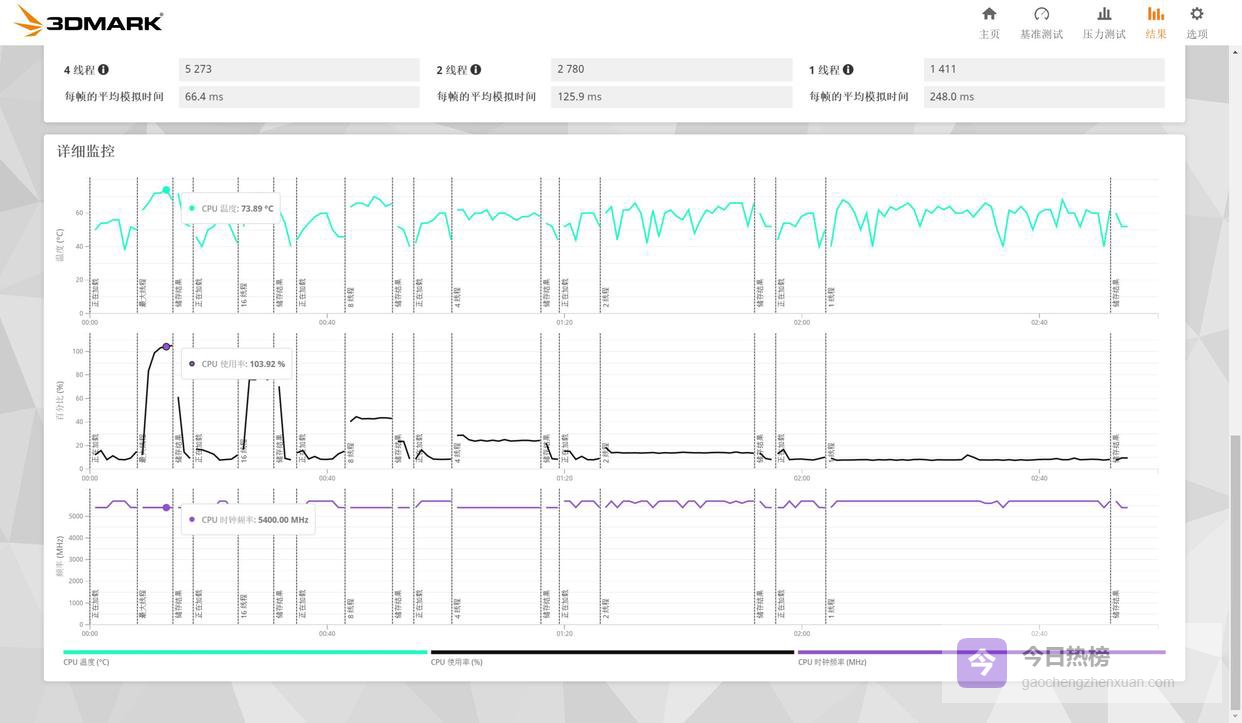The image size is (1242, 723).
Task: Click the highlighted CPU 使用率 chart data point
Action: [166, 347]
